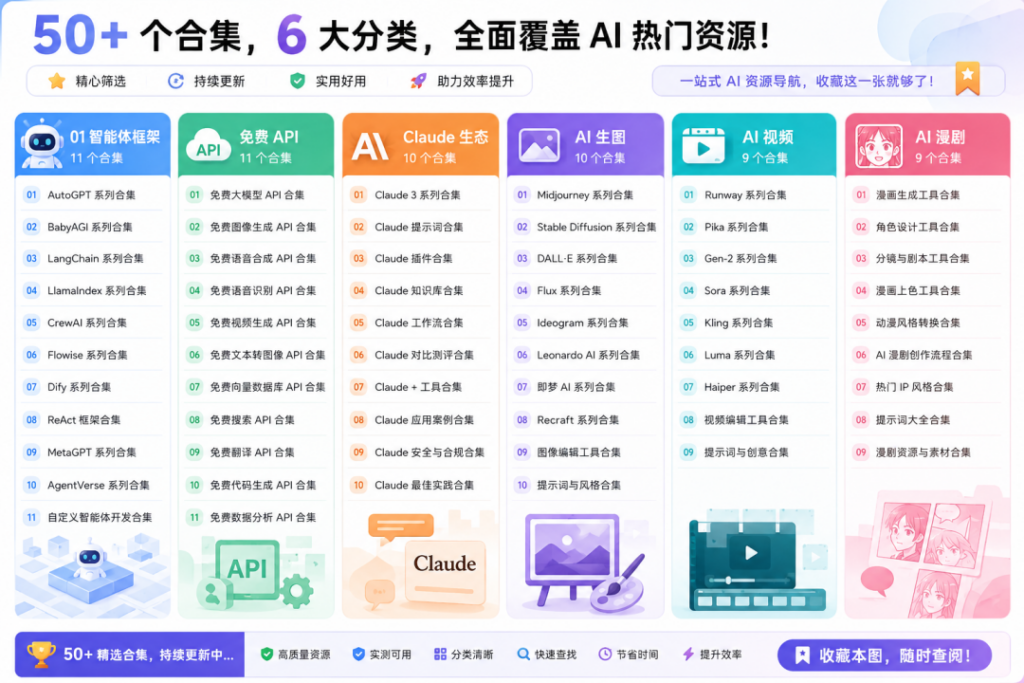Click the rocket icon beside 助力效率提升
The image size is (1024, 683).
418,81
